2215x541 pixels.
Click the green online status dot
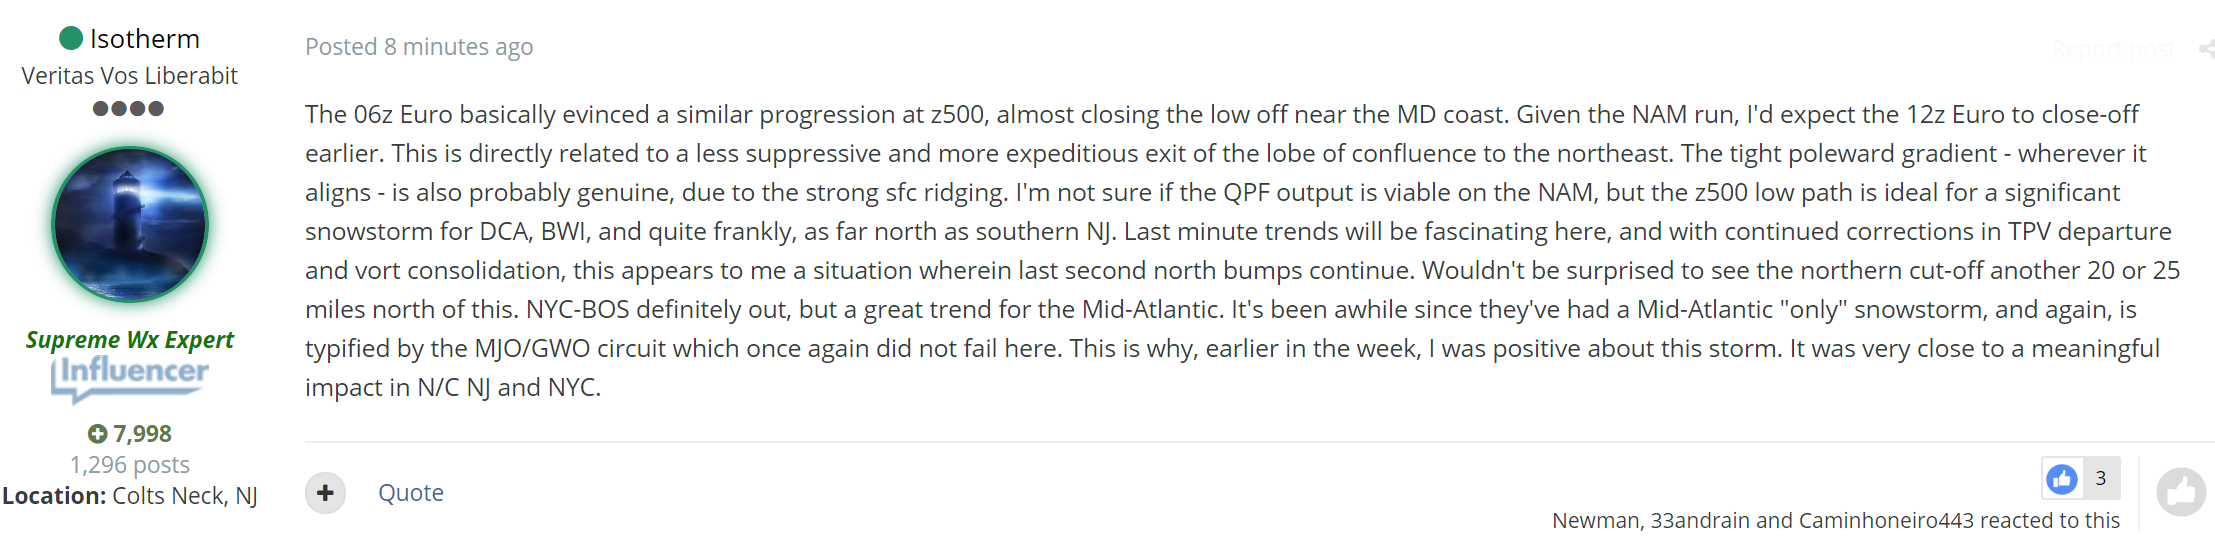[x=71, y=39]
